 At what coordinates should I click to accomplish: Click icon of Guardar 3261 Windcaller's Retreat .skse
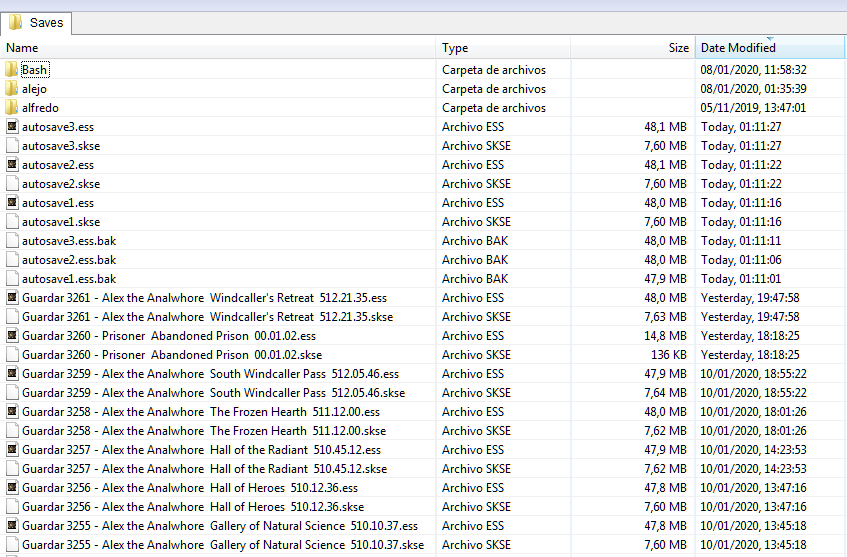12,317
